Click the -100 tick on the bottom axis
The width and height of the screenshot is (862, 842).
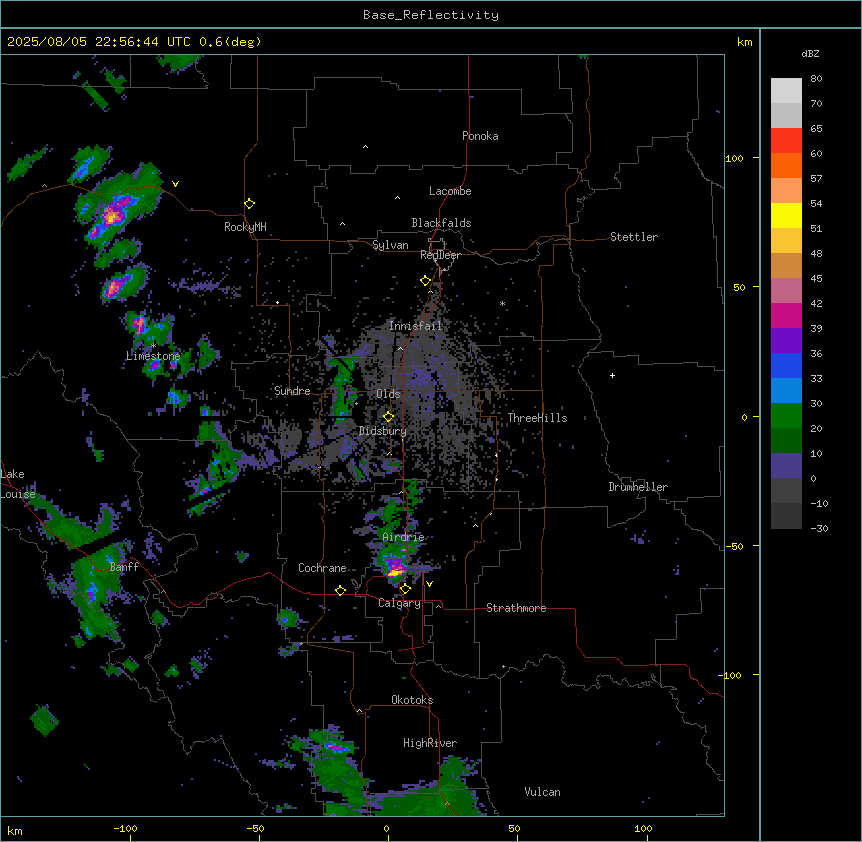(125, 829)
